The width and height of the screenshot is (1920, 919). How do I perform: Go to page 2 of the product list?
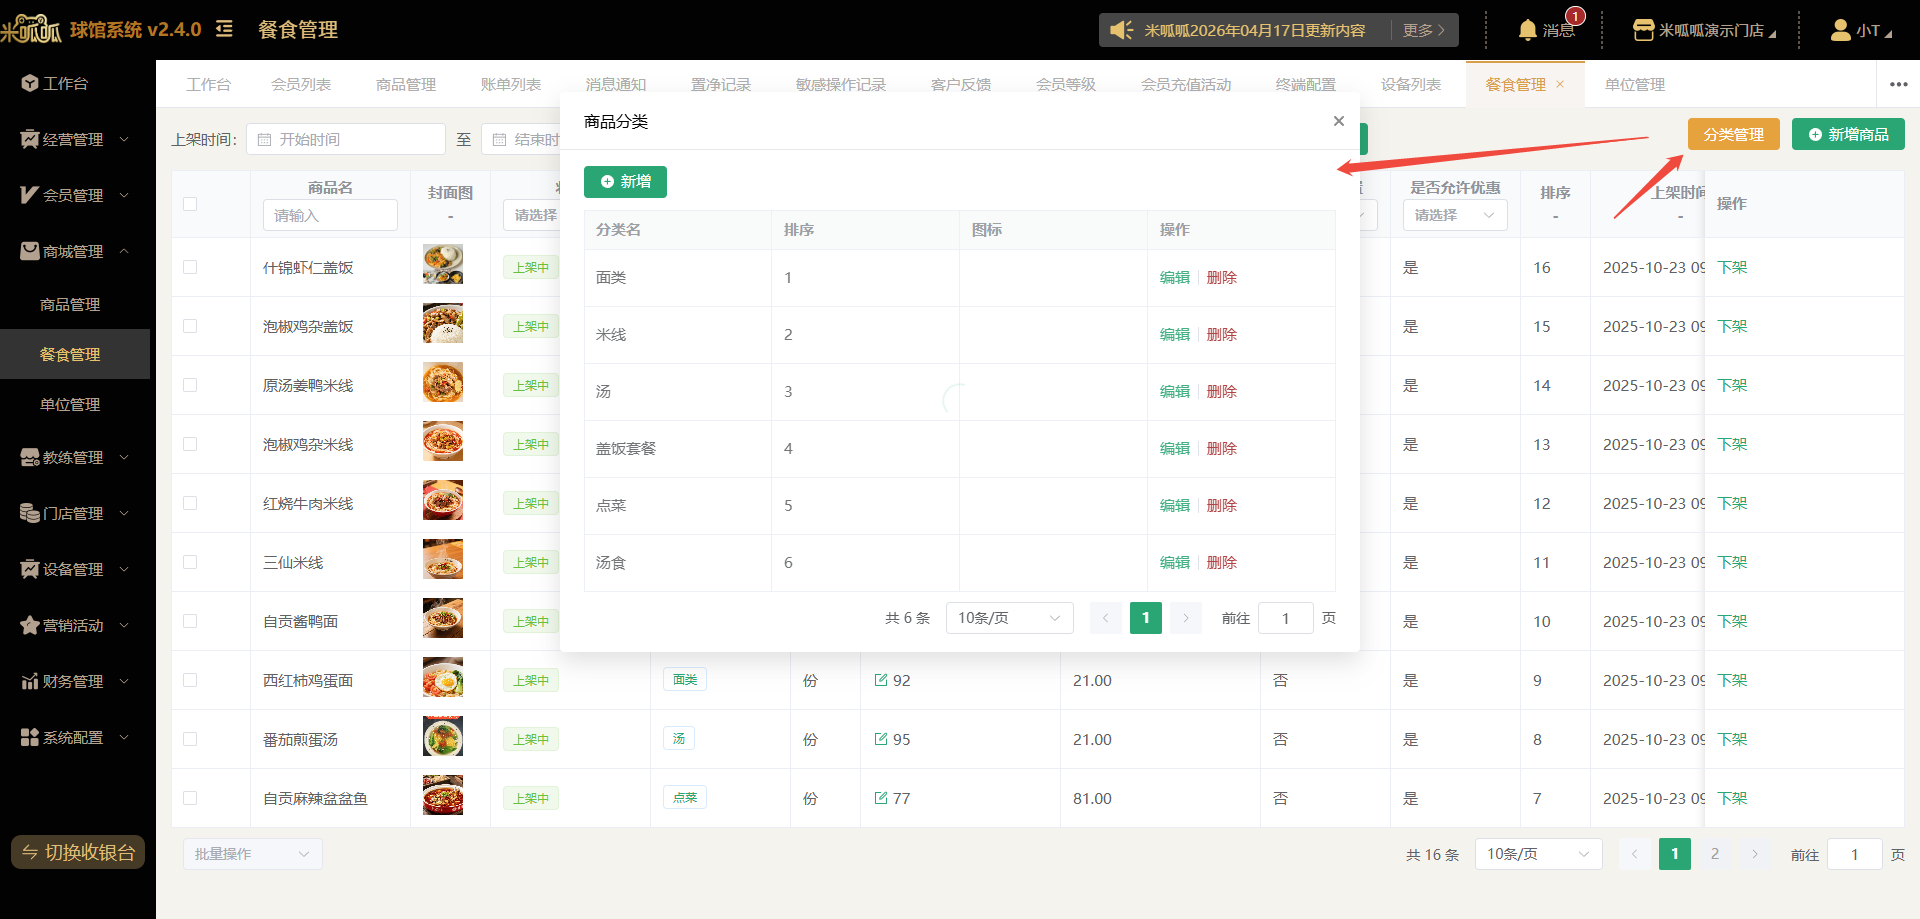click(x=1715, y=854)
